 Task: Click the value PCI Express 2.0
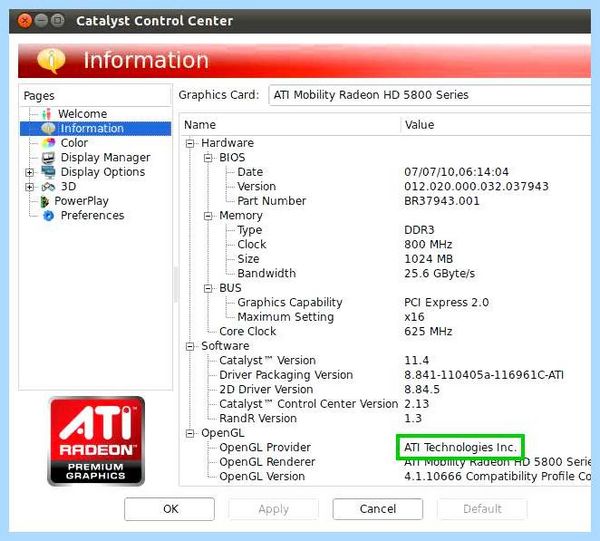(446, 302)
